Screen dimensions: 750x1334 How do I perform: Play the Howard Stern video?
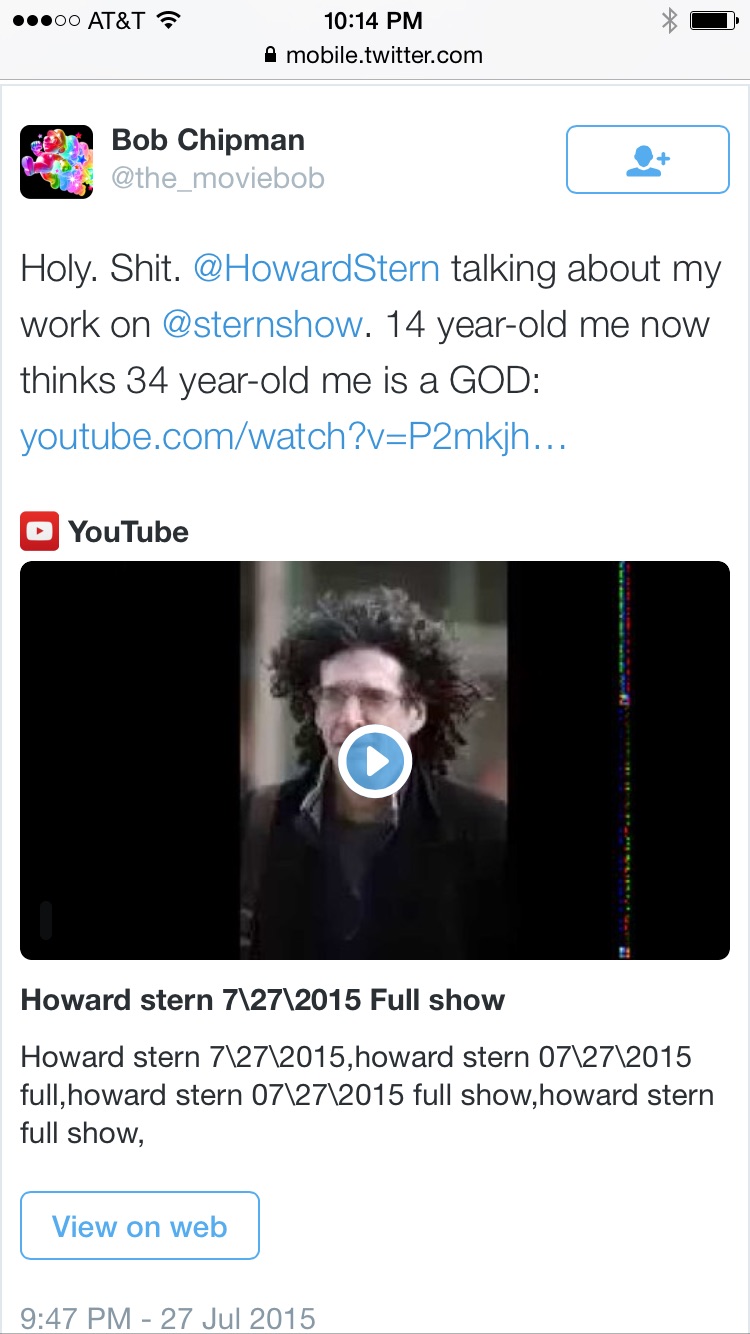(375, 761)
